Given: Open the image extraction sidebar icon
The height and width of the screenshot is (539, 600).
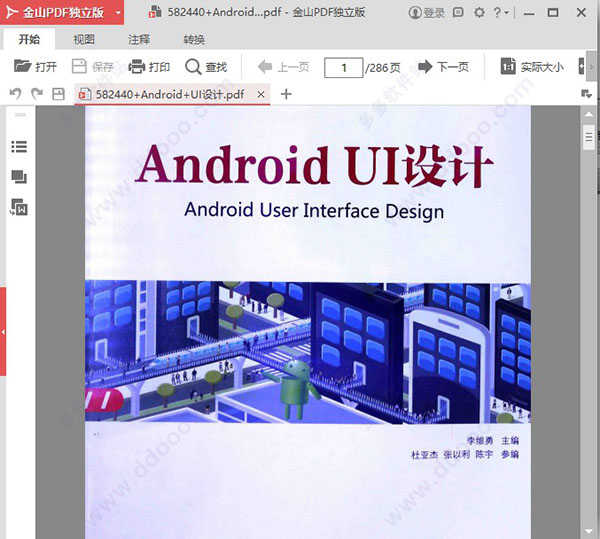Looking at the screenshot, I should coord(19,207).
